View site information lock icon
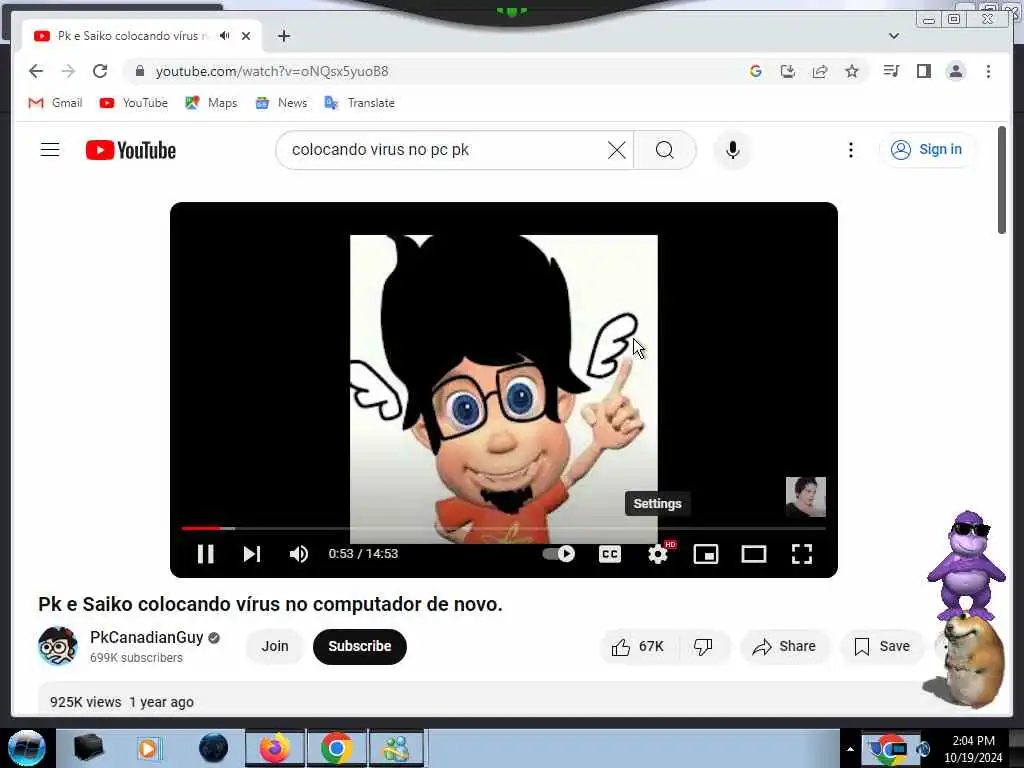 pos(140,71)
